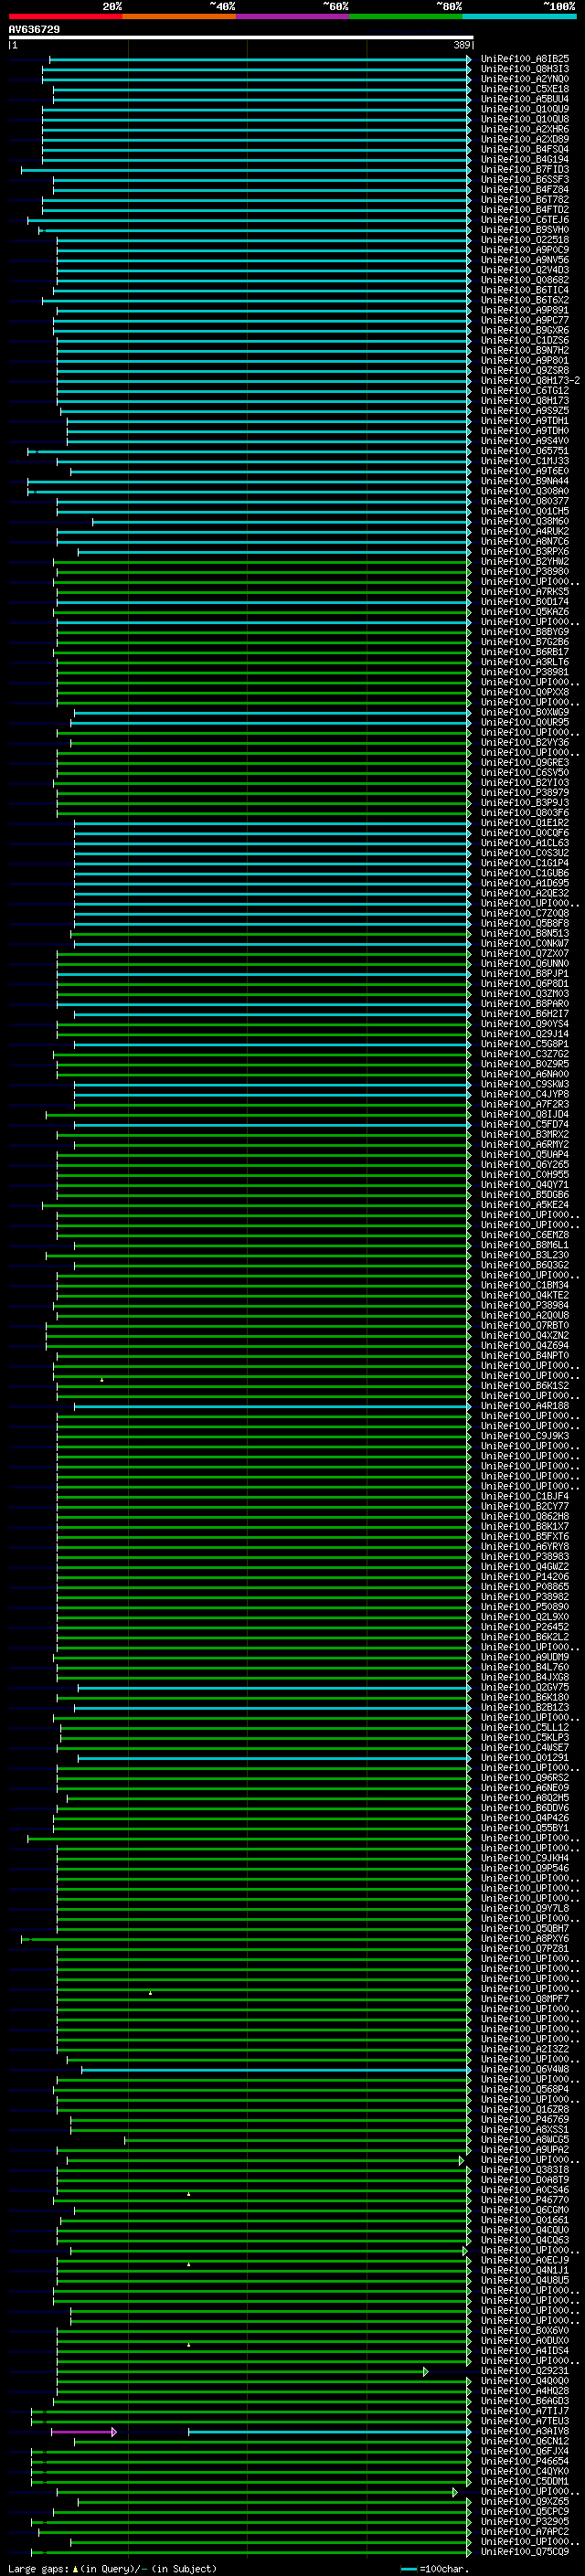This screenshot has height=2576, width=585.
Task: Click the UniRef100_A1CL63 label
Action: 524,844
